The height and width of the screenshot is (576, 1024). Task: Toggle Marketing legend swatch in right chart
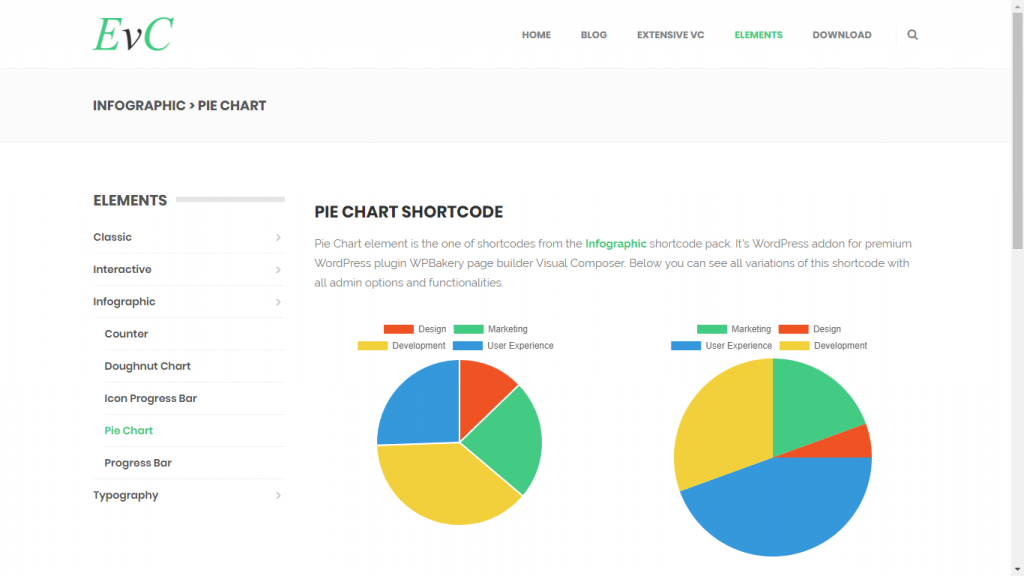(712, 329)
